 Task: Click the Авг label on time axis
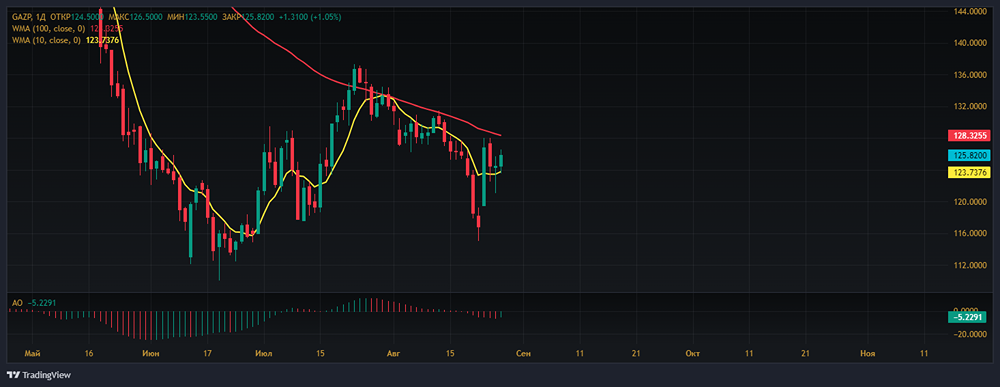click(393, 353)
